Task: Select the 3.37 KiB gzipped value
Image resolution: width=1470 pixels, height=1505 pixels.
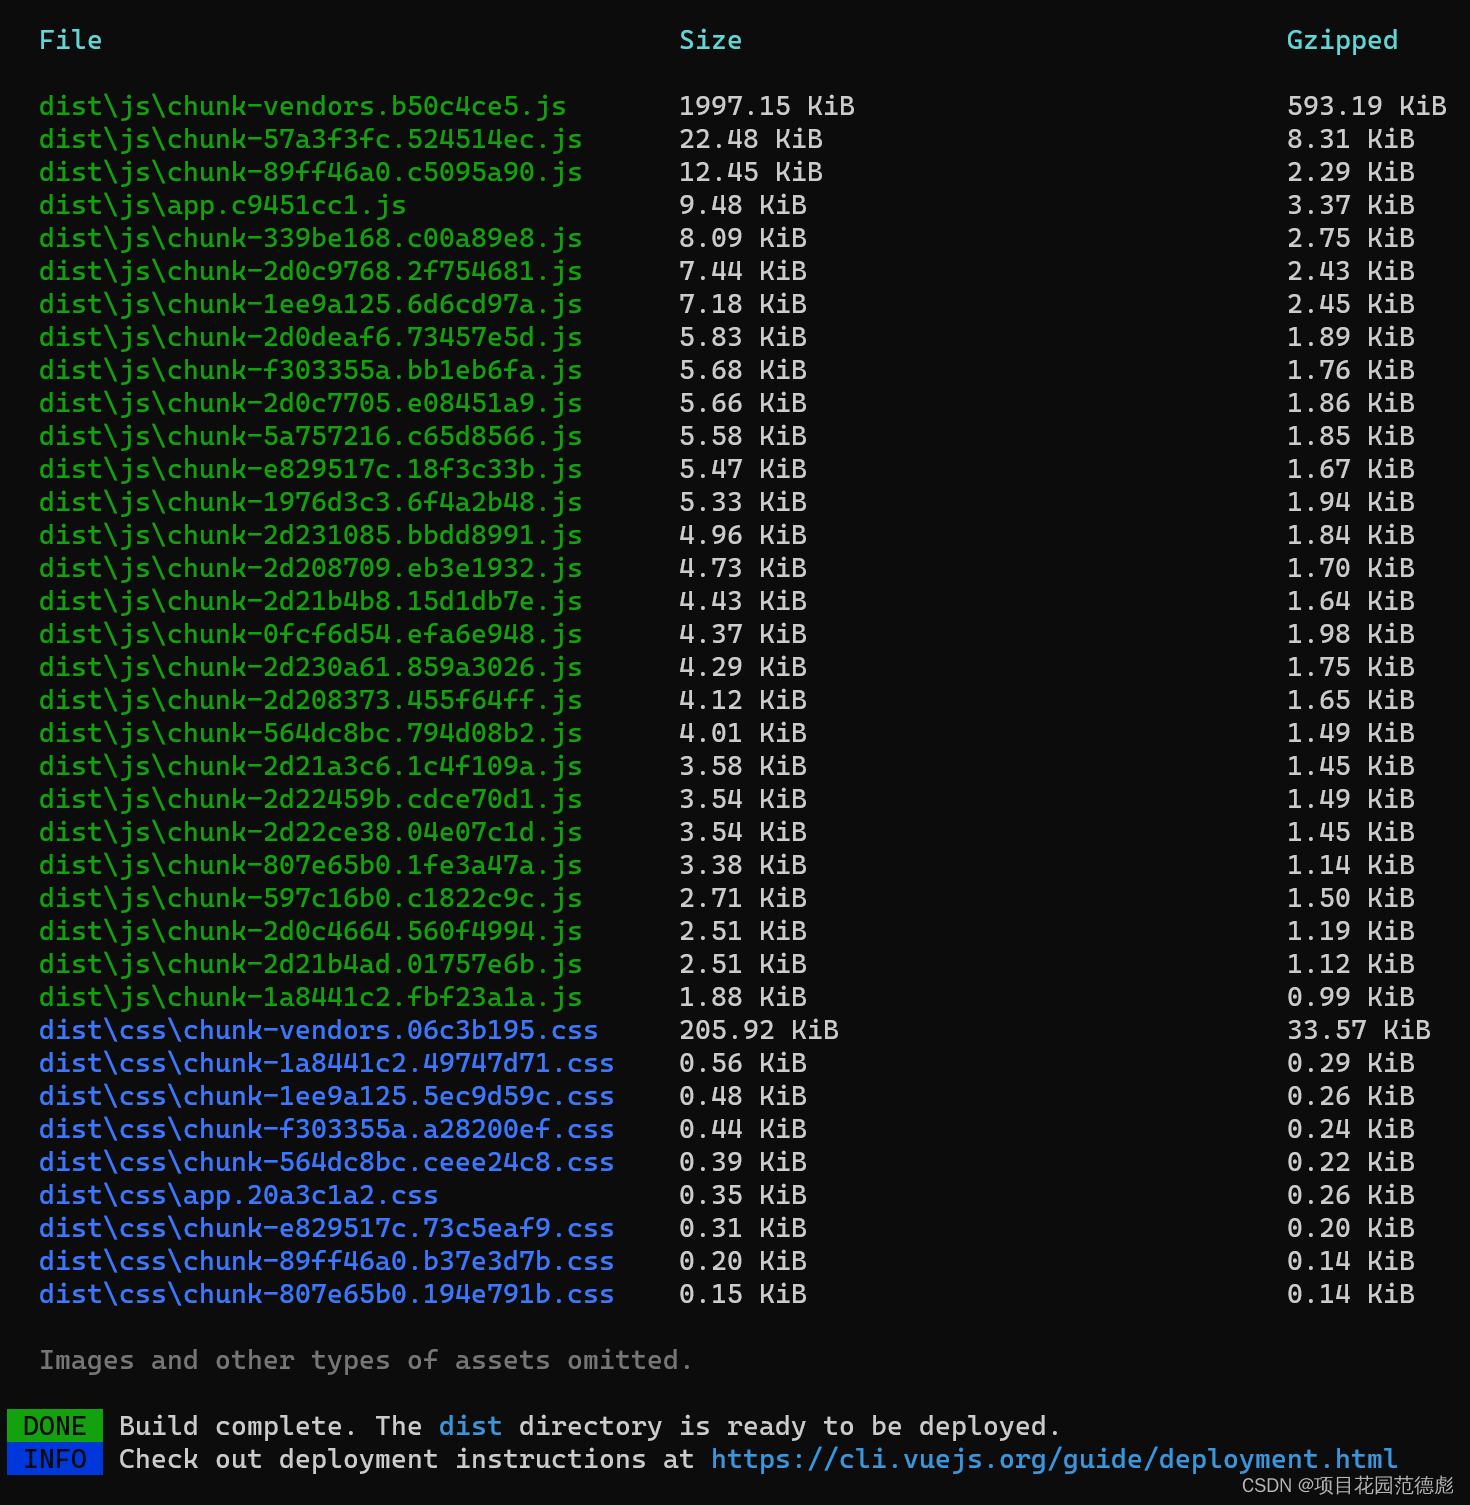Action: (x=1351, y=205)
